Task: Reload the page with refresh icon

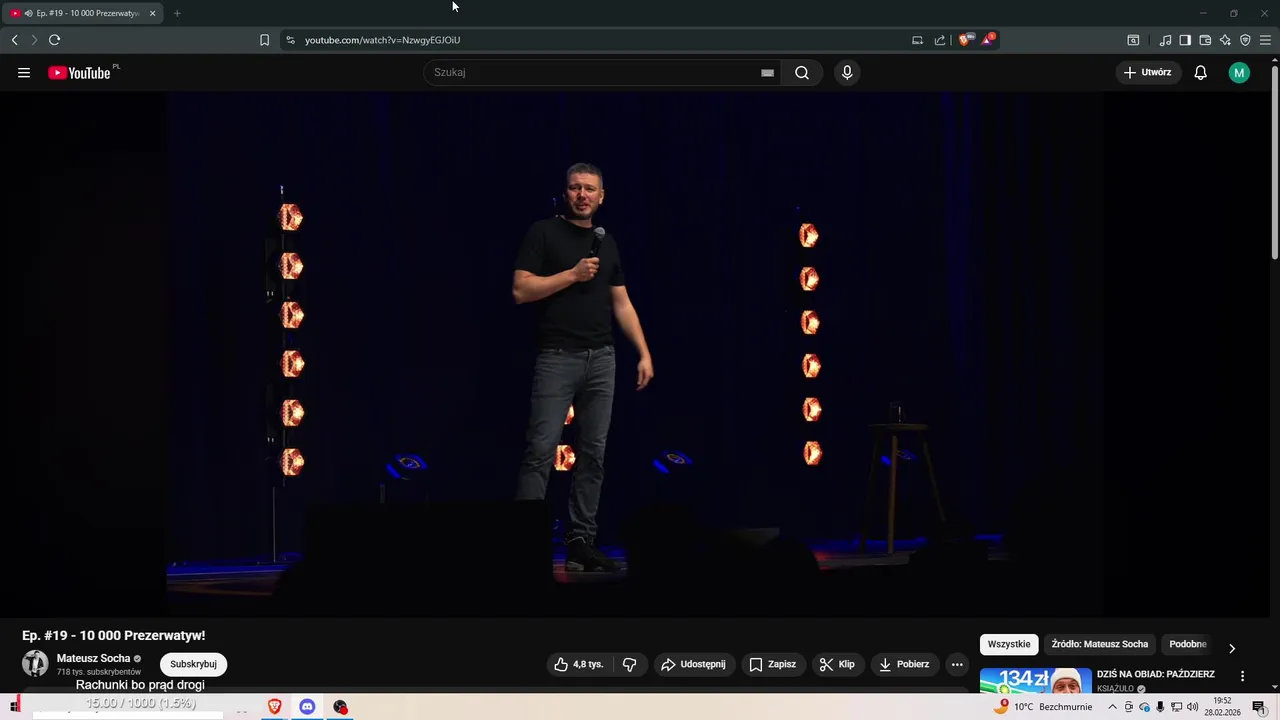Action: coord(54,40)
